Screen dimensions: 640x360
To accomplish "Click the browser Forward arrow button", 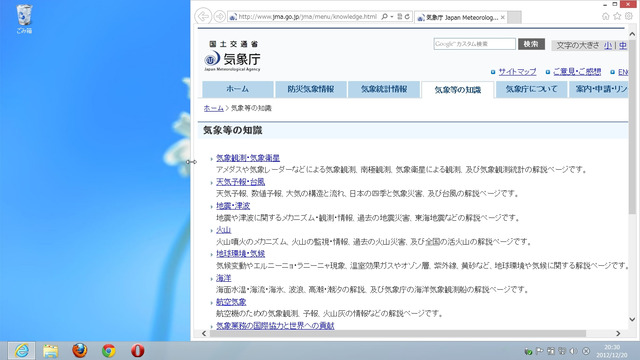I will 220,16.
